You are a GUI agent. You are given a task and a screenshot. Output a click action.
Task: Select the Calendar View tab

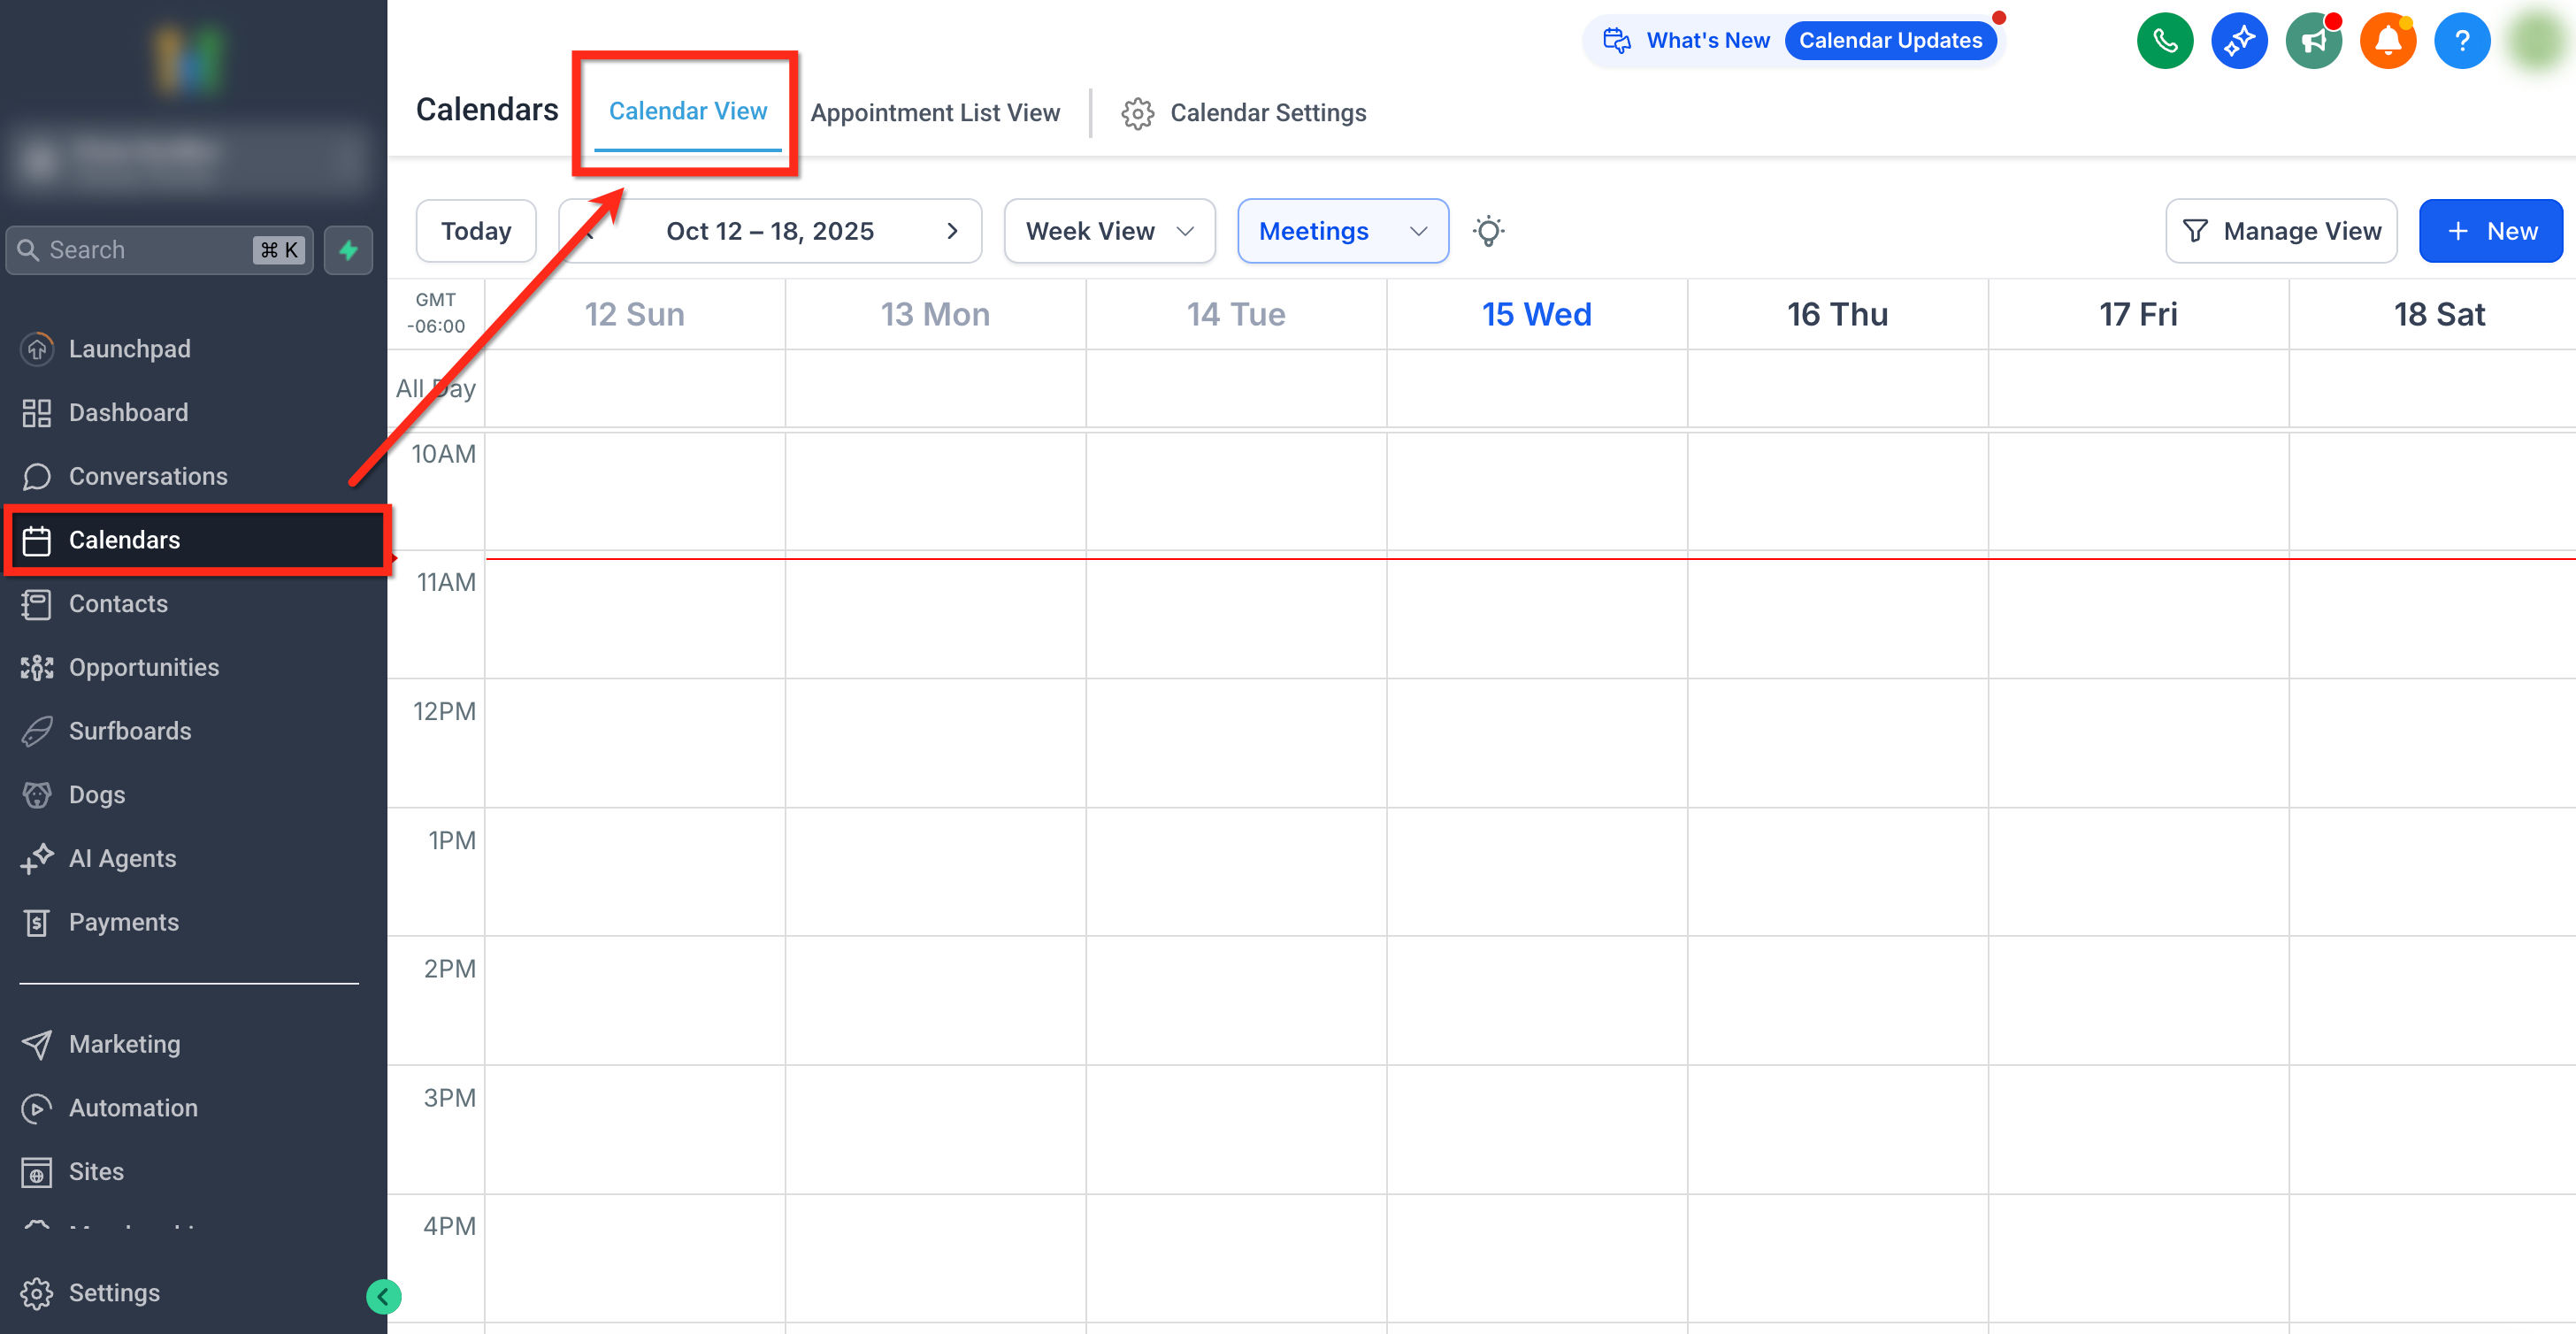[x=687, y=111]
